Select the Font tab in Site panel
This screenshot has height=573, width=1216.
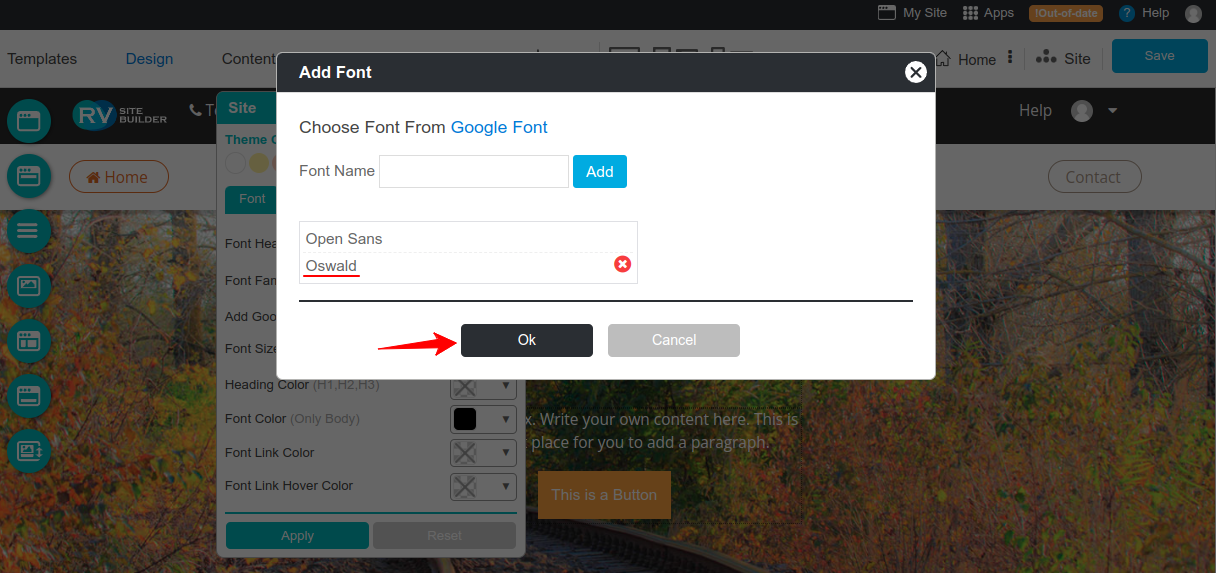coord(252,199)
